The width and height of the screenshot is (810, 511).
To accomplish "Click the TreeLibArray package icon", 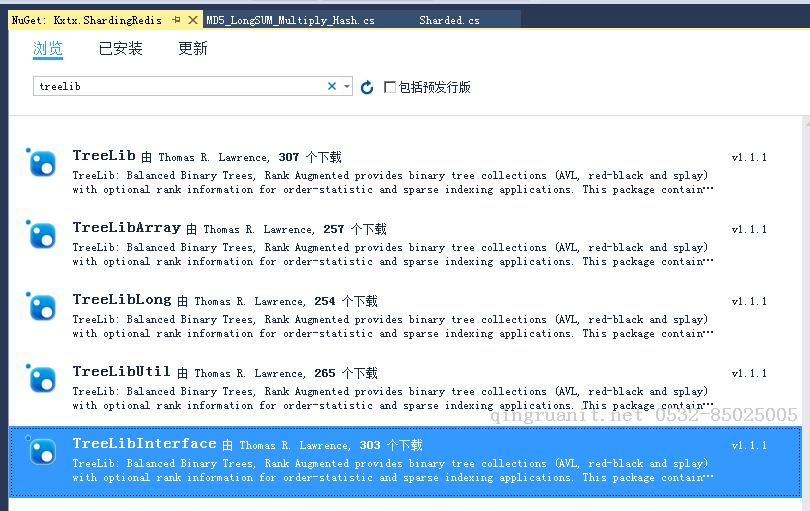I will pyautogui.click(x=42, y=235).
